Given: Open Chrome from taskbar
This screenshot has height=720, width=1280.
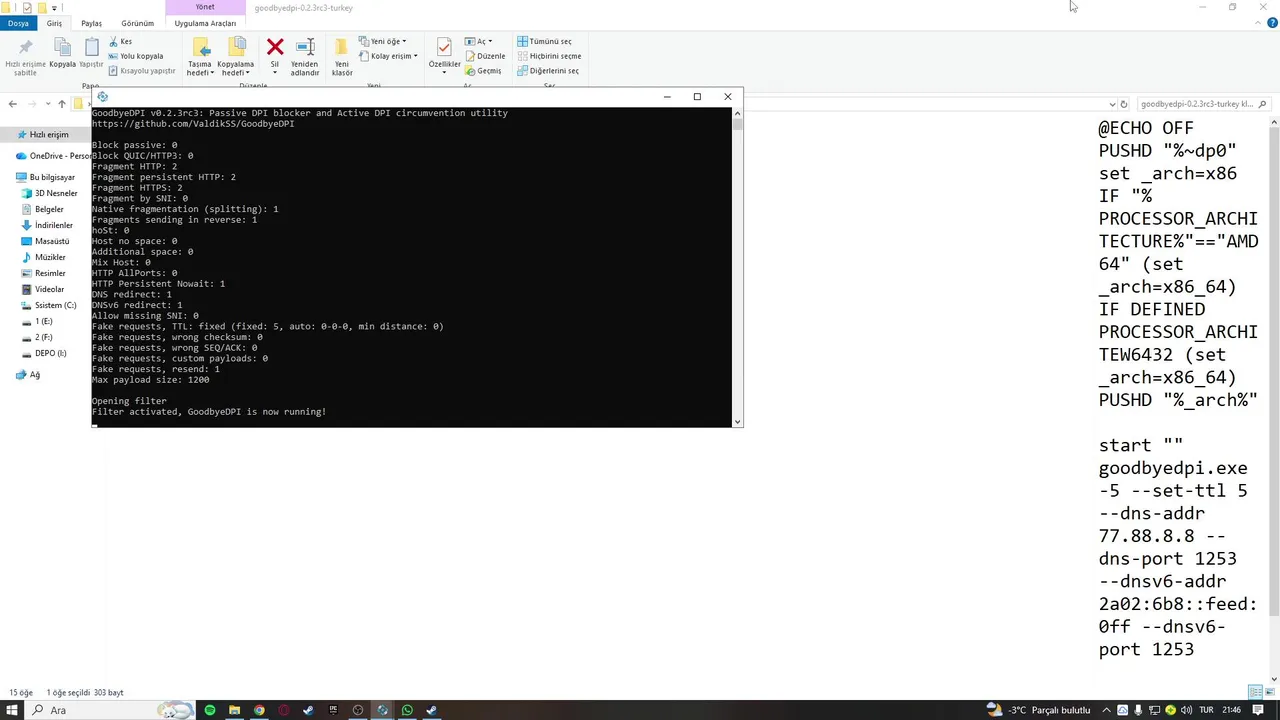Looking at the screenshot, I should [259, 710].
